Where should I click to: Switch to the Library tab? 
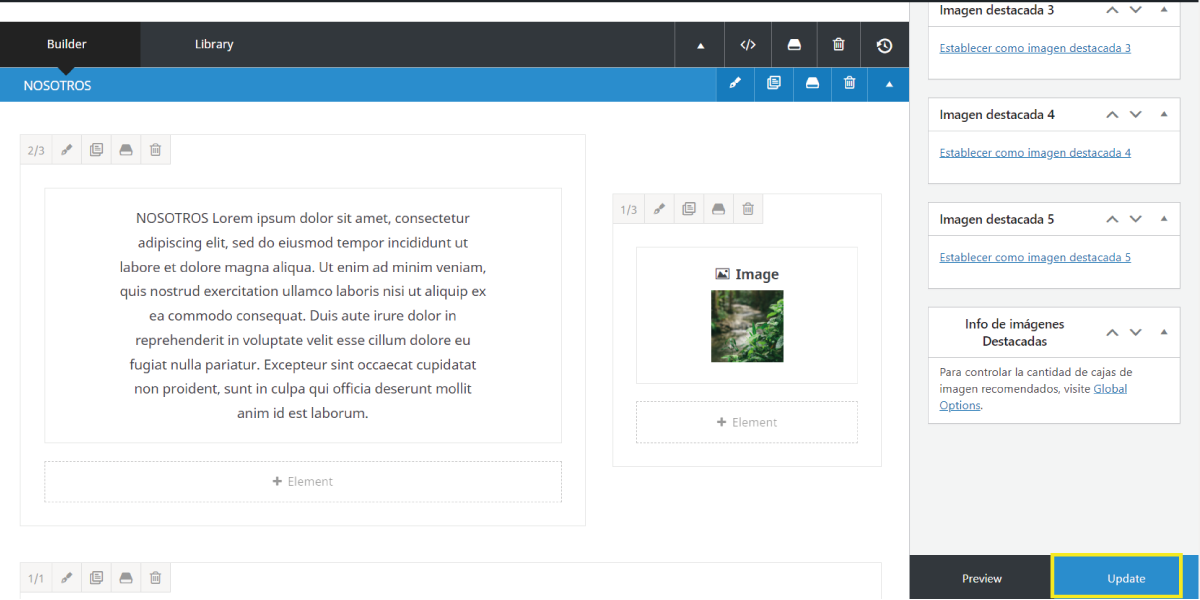(214, 44)
